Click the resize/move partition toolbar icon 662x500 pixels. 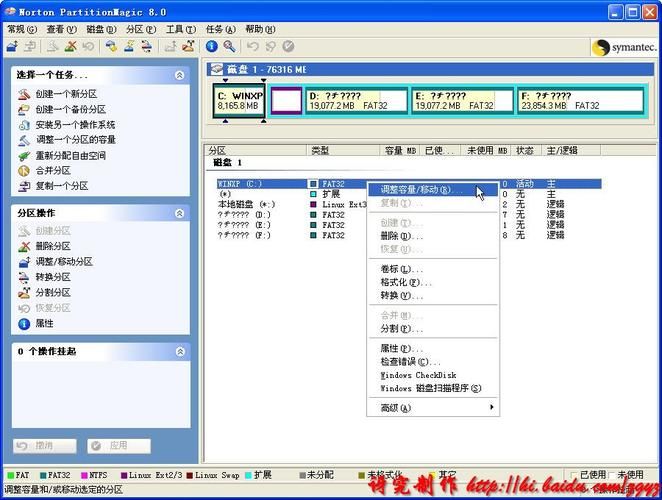click(12, 46)
